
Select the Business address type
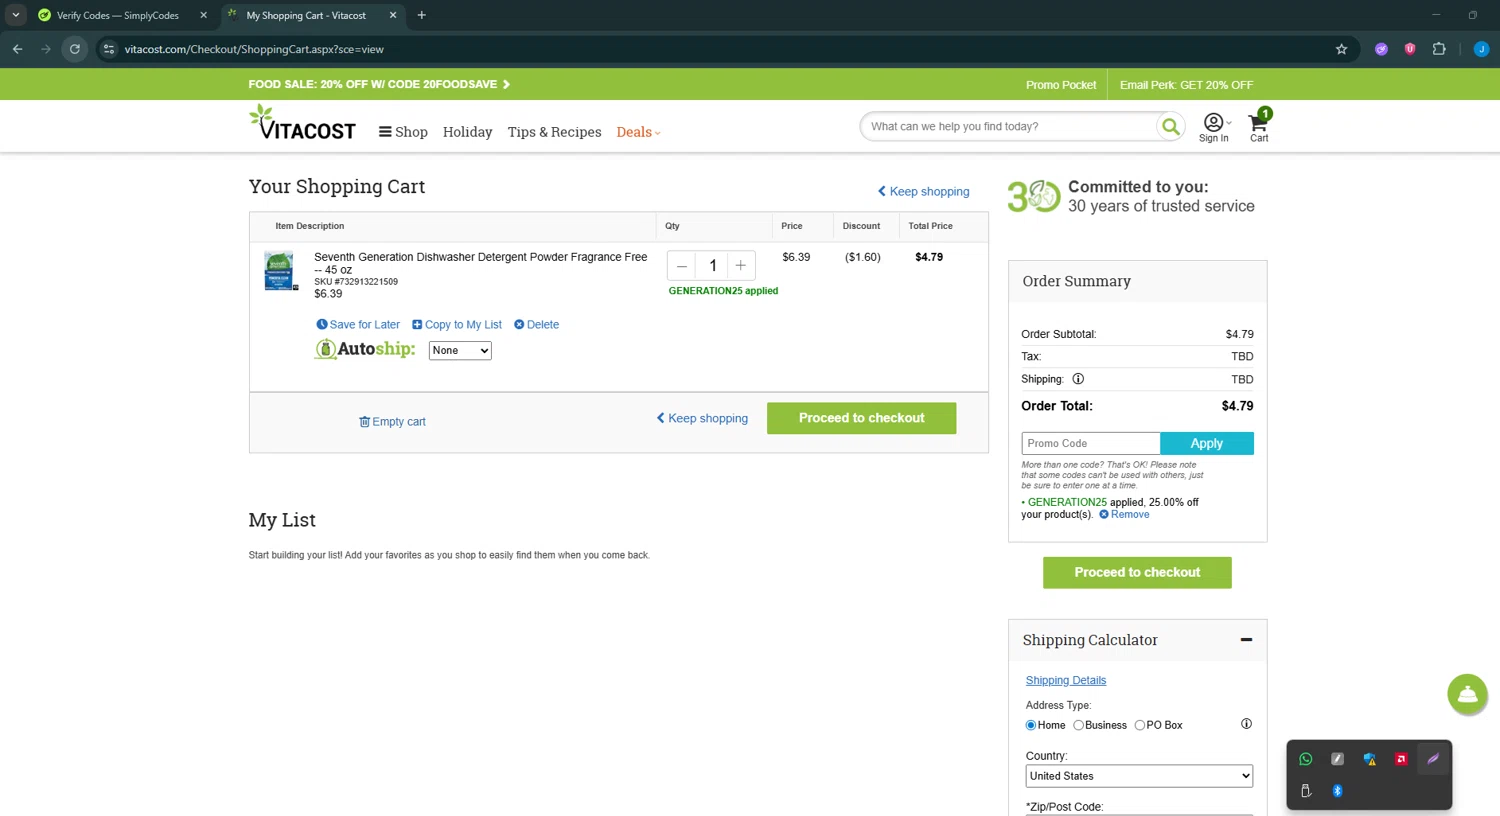point(1078,725)
